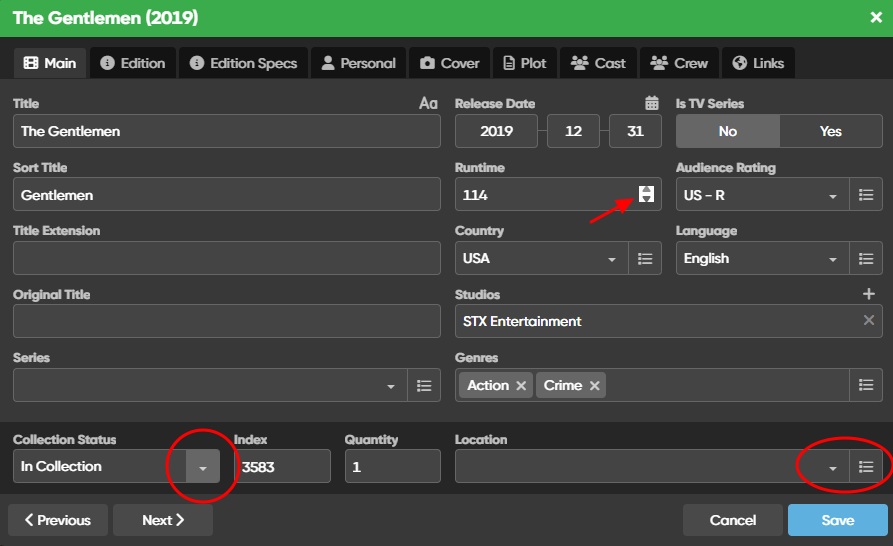The image size is (893, 546).
Task: Switch to the Edition tab
Action: [x=133, y=63]
